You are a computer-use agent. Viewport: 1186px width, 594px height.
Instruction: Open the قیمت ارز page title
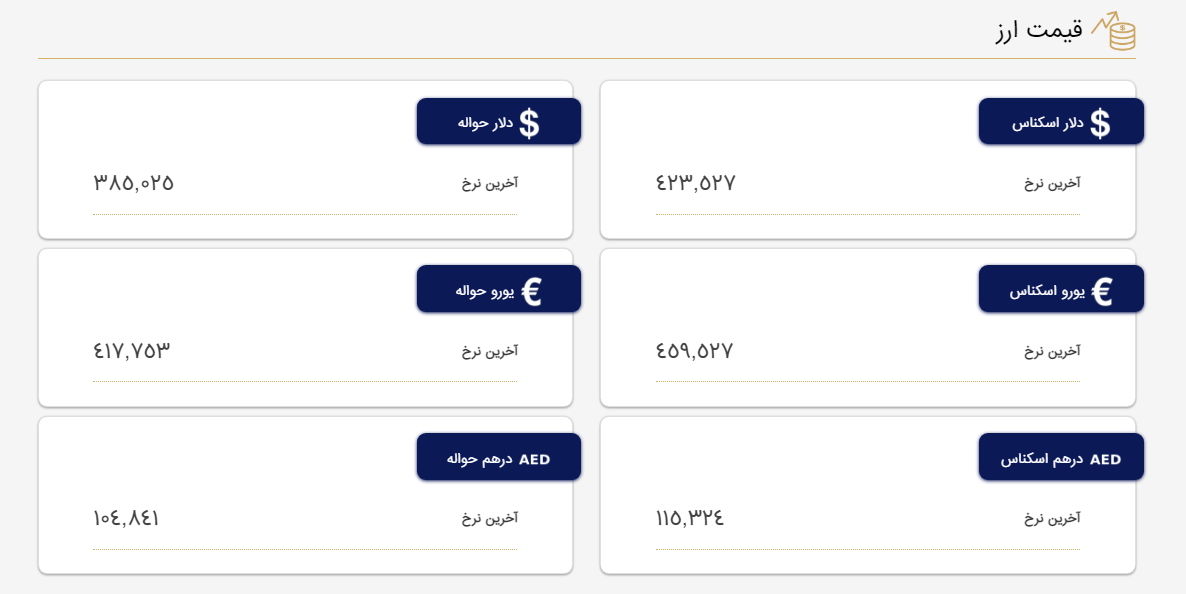tap(1040, 33)
